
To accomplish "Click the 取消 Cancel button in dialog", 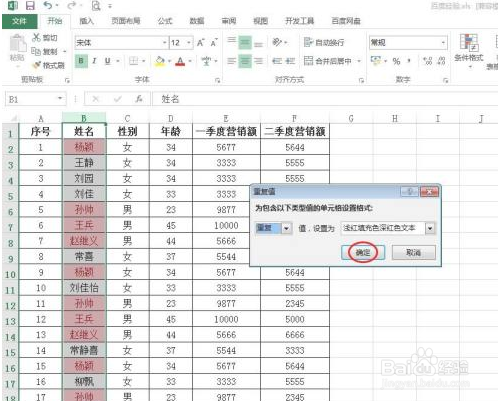I will (413, 252).
